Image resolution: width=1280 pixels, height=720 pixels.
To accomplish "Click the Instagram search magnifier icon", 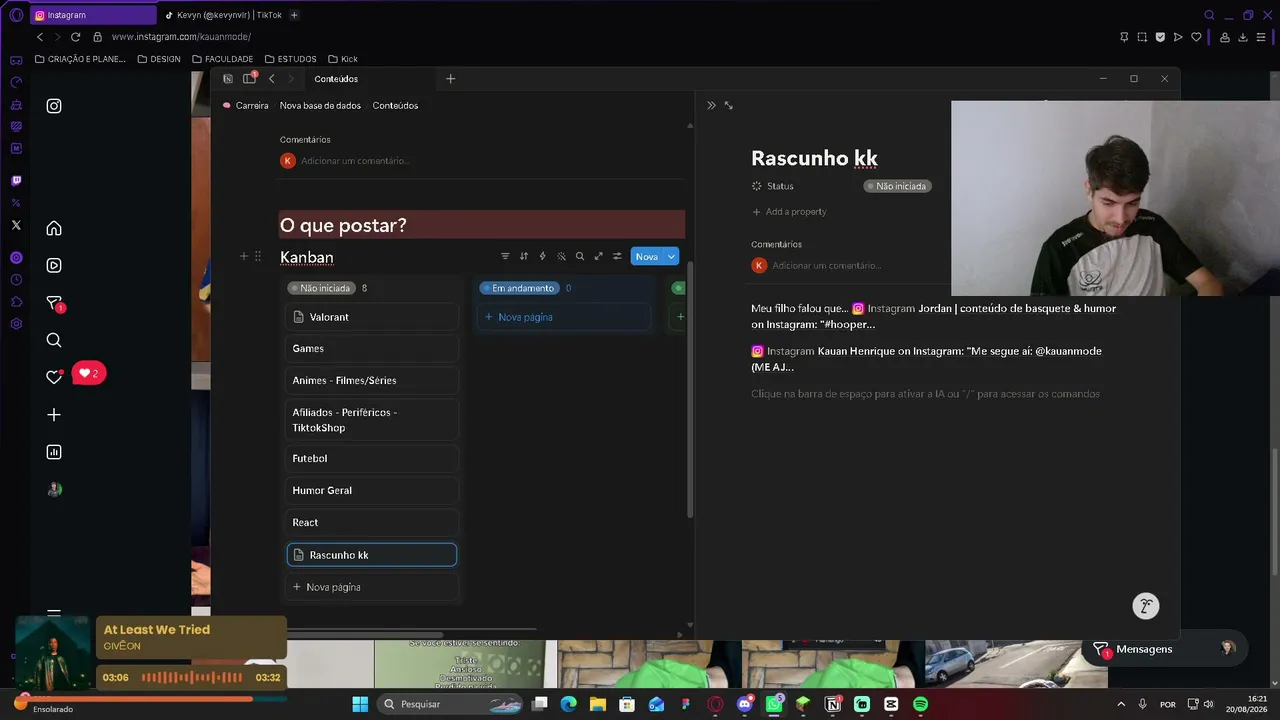I will pos(54,340).
